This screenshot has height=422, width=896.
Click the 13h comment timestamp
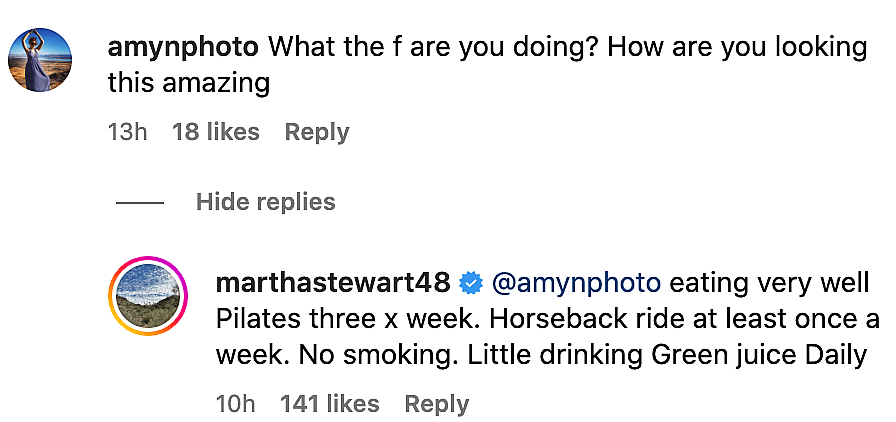(x=127, y=132)
